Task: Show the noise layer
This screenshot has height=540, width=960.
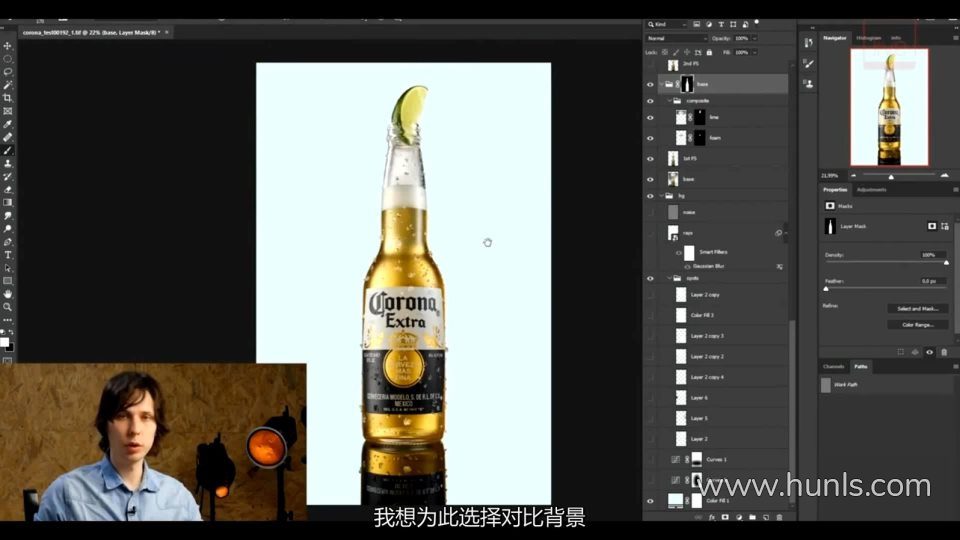Action: (650, 212)
